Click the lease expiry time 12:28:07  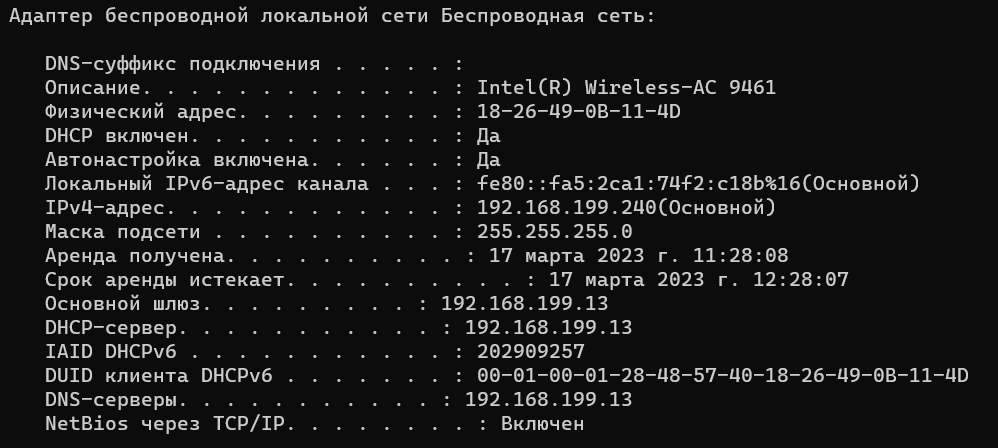(x=801, y=280)
